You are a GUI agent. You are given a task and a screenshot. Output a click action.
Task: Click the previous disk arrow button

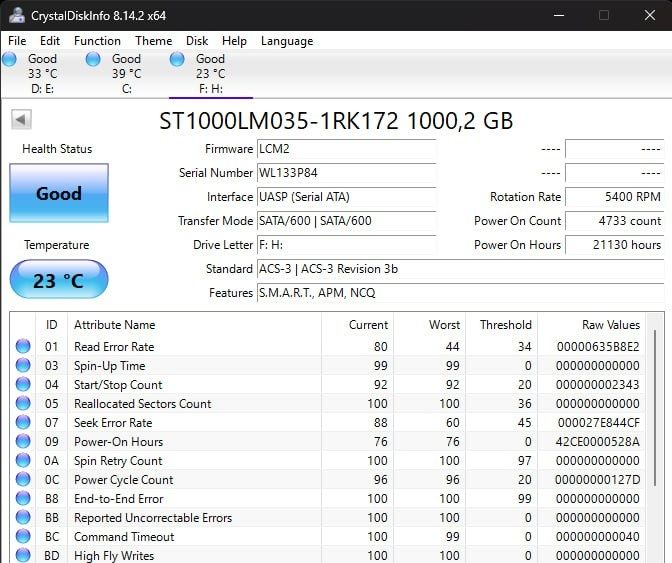pos(21,120)
